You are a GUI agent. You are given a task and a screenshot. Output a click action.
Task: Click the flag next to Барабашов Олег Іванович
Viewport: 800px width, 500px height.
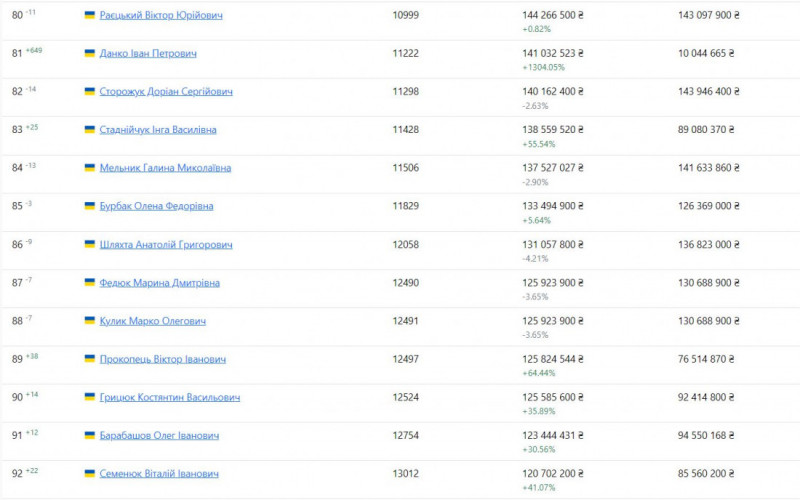pyautogui.click(x=90, y=436)
